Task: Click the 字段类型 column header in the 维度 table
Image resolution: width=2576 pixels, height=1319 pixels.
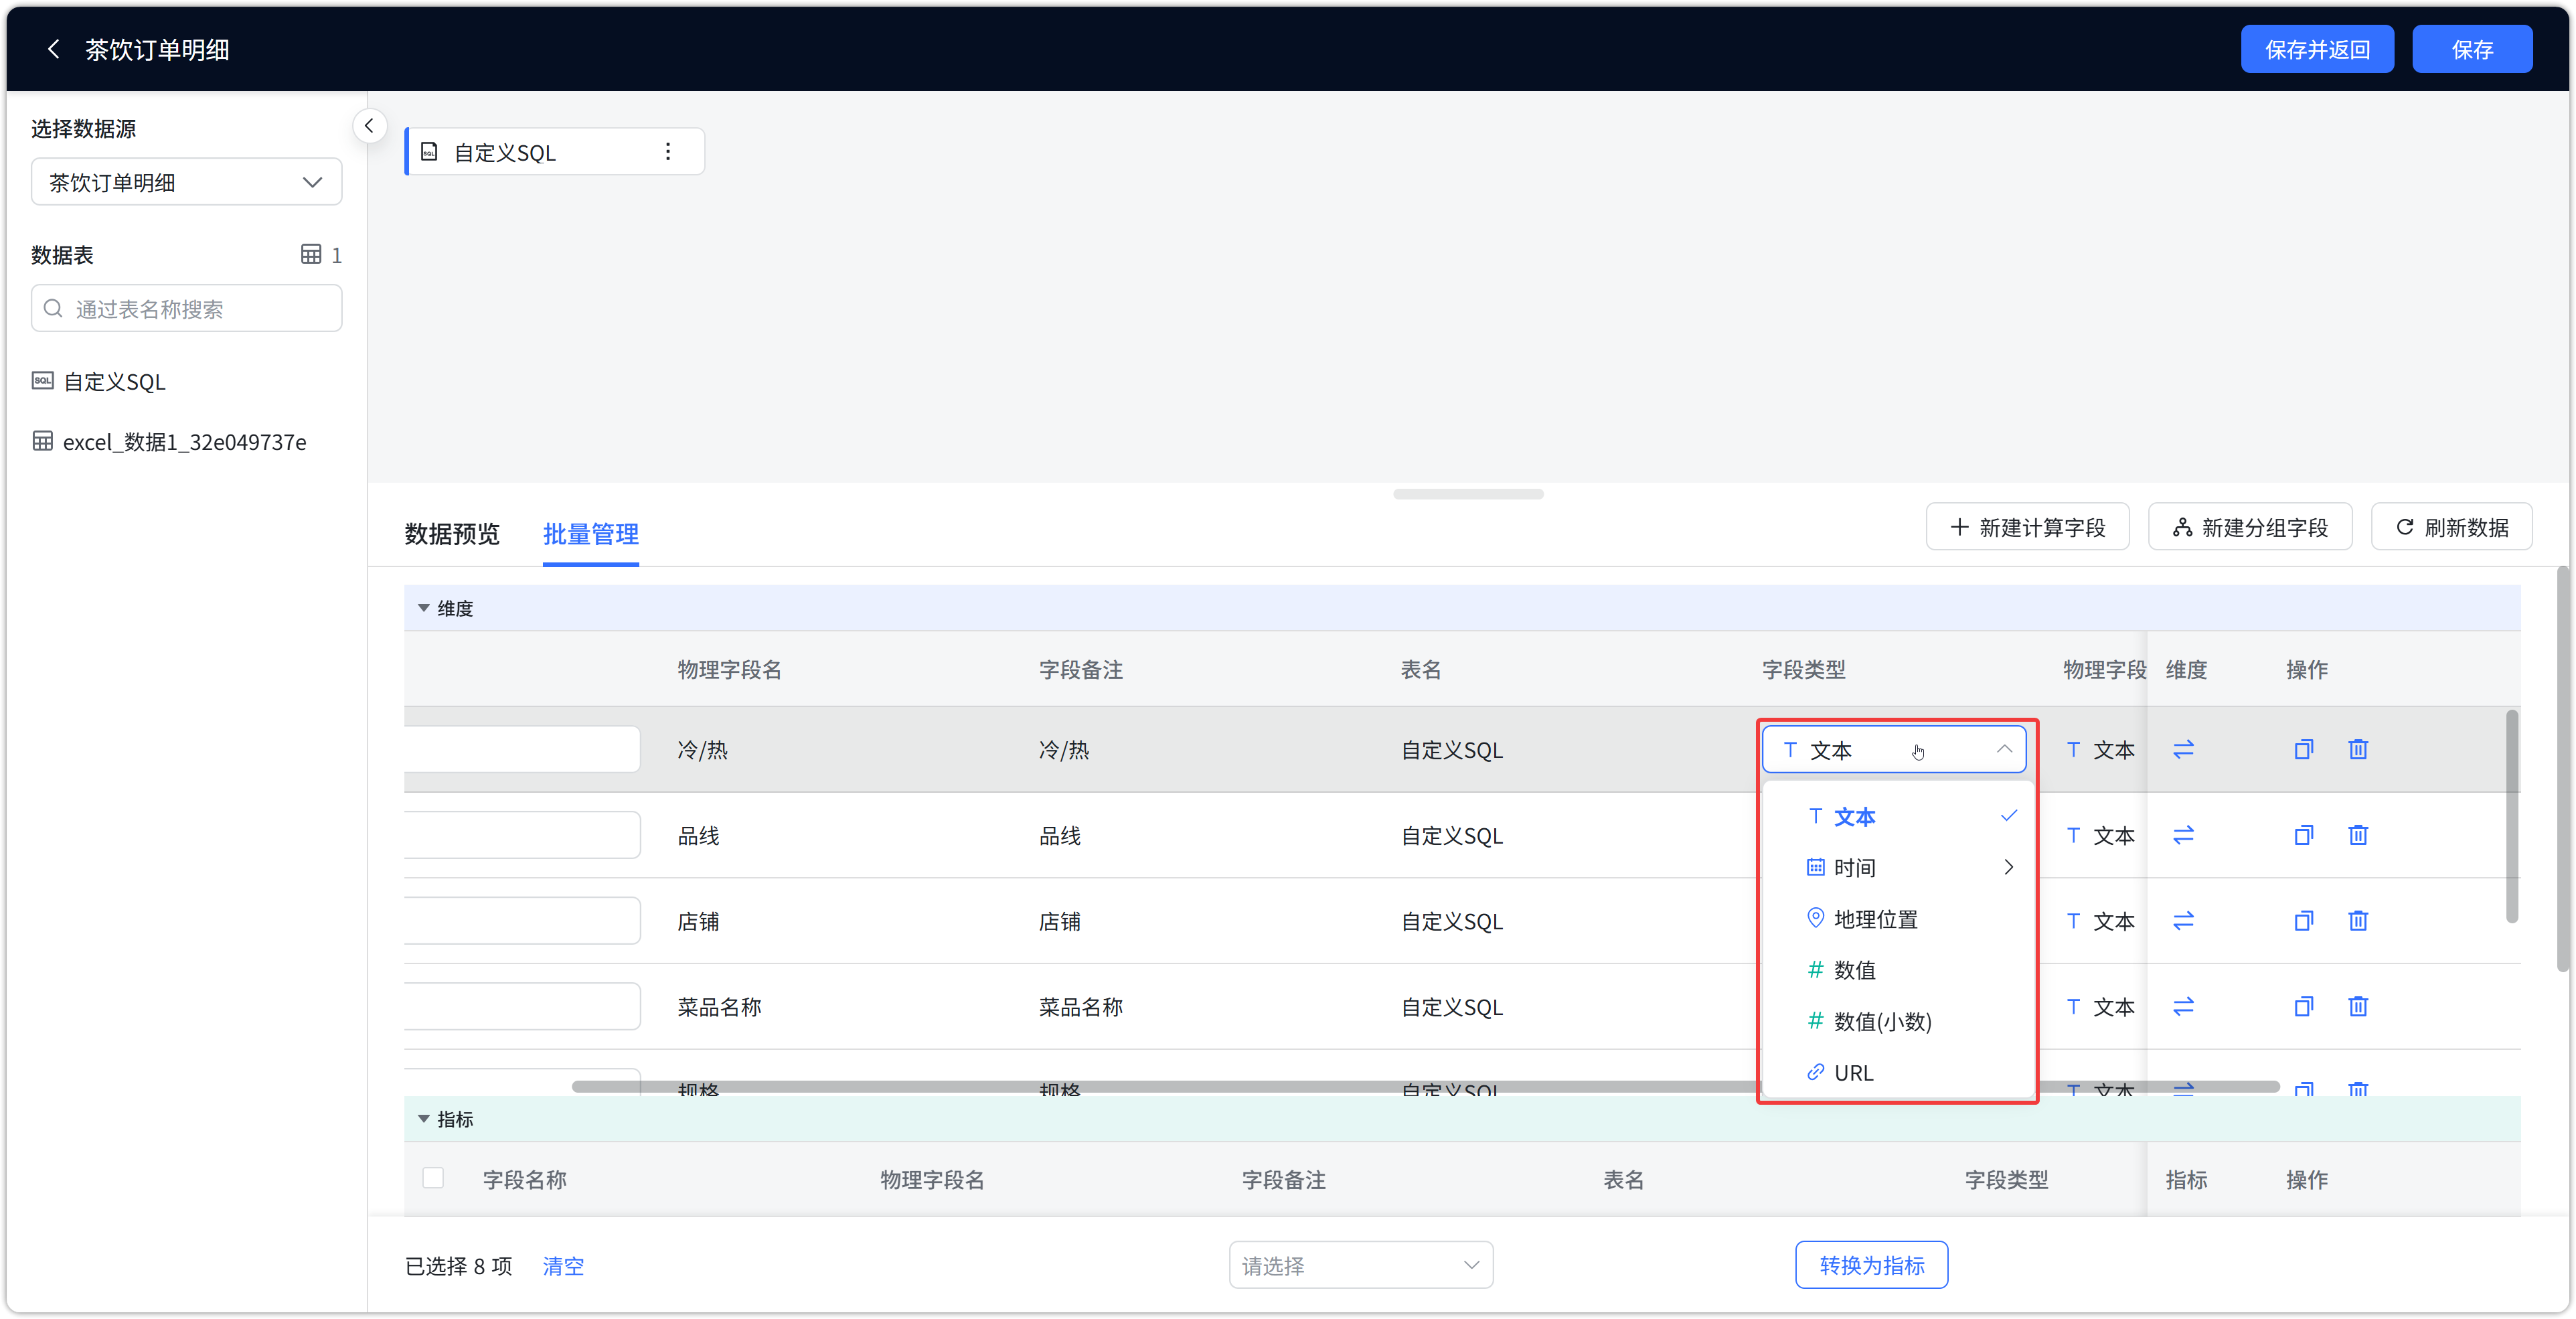Action: pyautogui.click(x=1803, y=669)
